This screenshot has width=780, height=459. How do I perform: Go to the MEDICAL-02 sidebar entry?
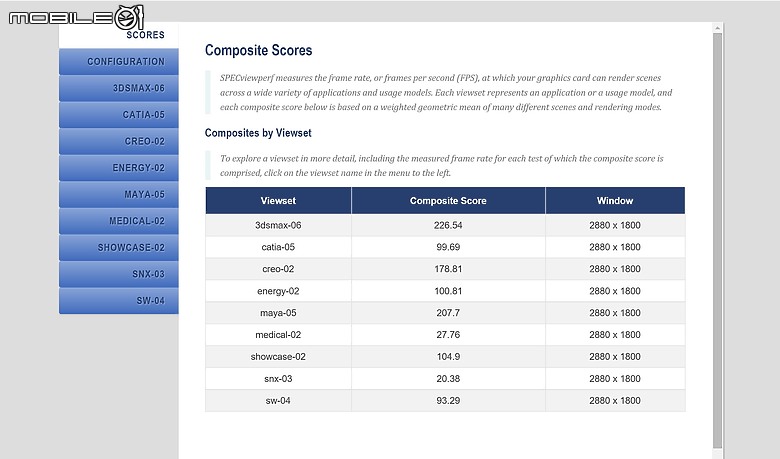click(x=119, y=221)
